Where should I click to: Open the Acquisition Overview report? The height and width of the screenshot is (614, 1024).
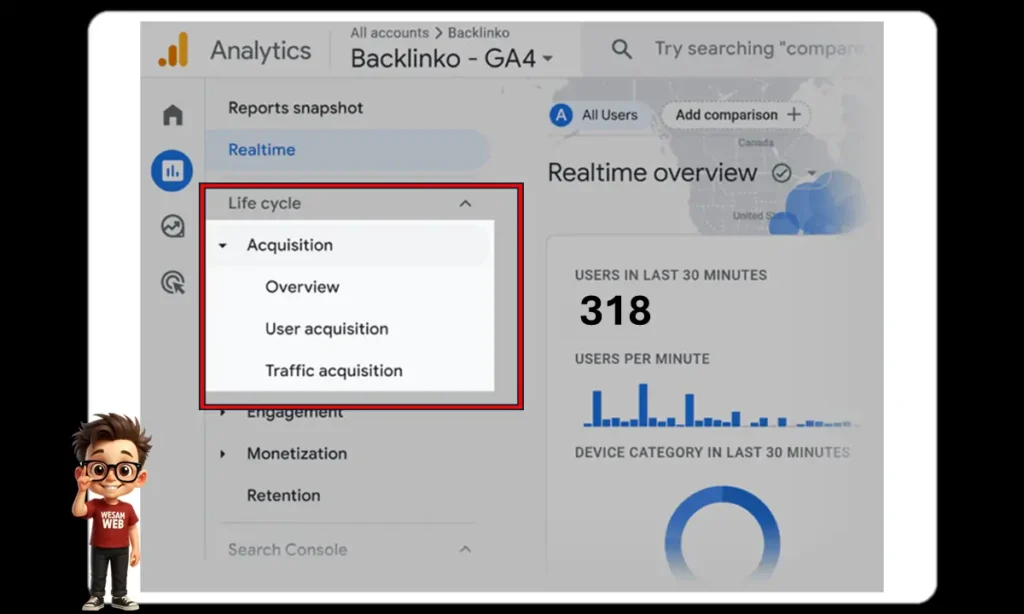[302, 287]
